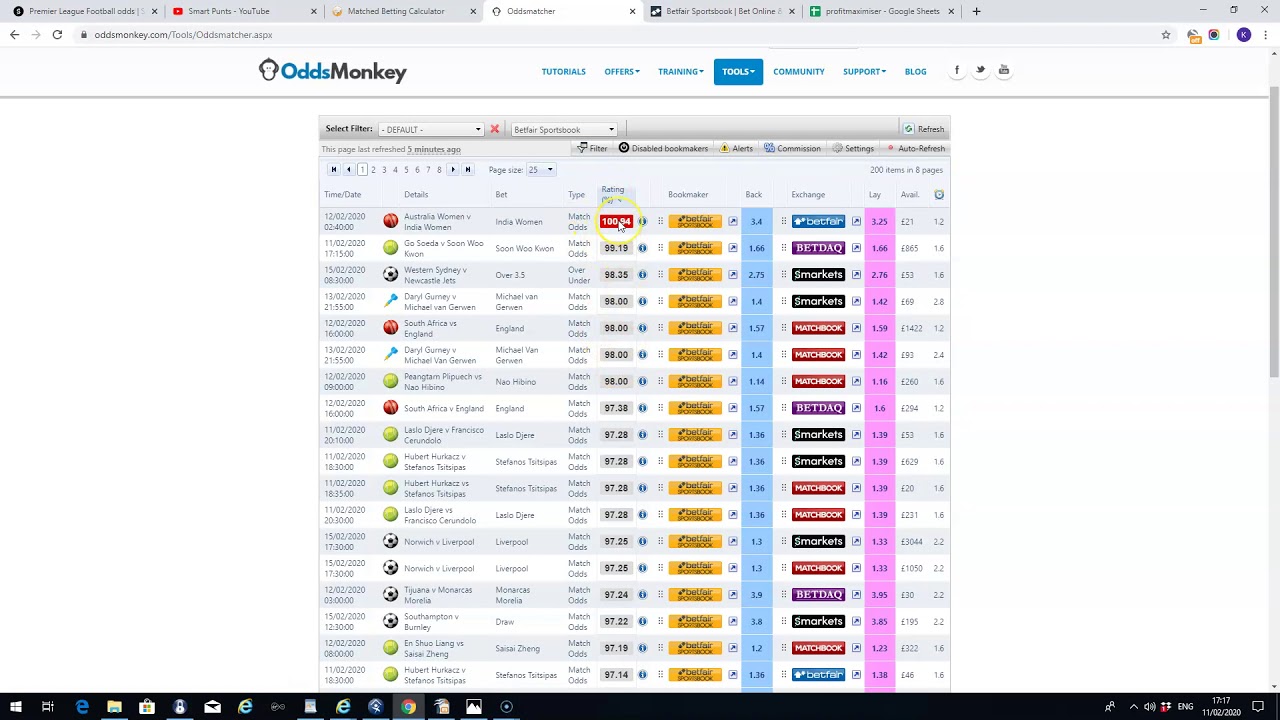Expand the Training menu

coord(680,71)
